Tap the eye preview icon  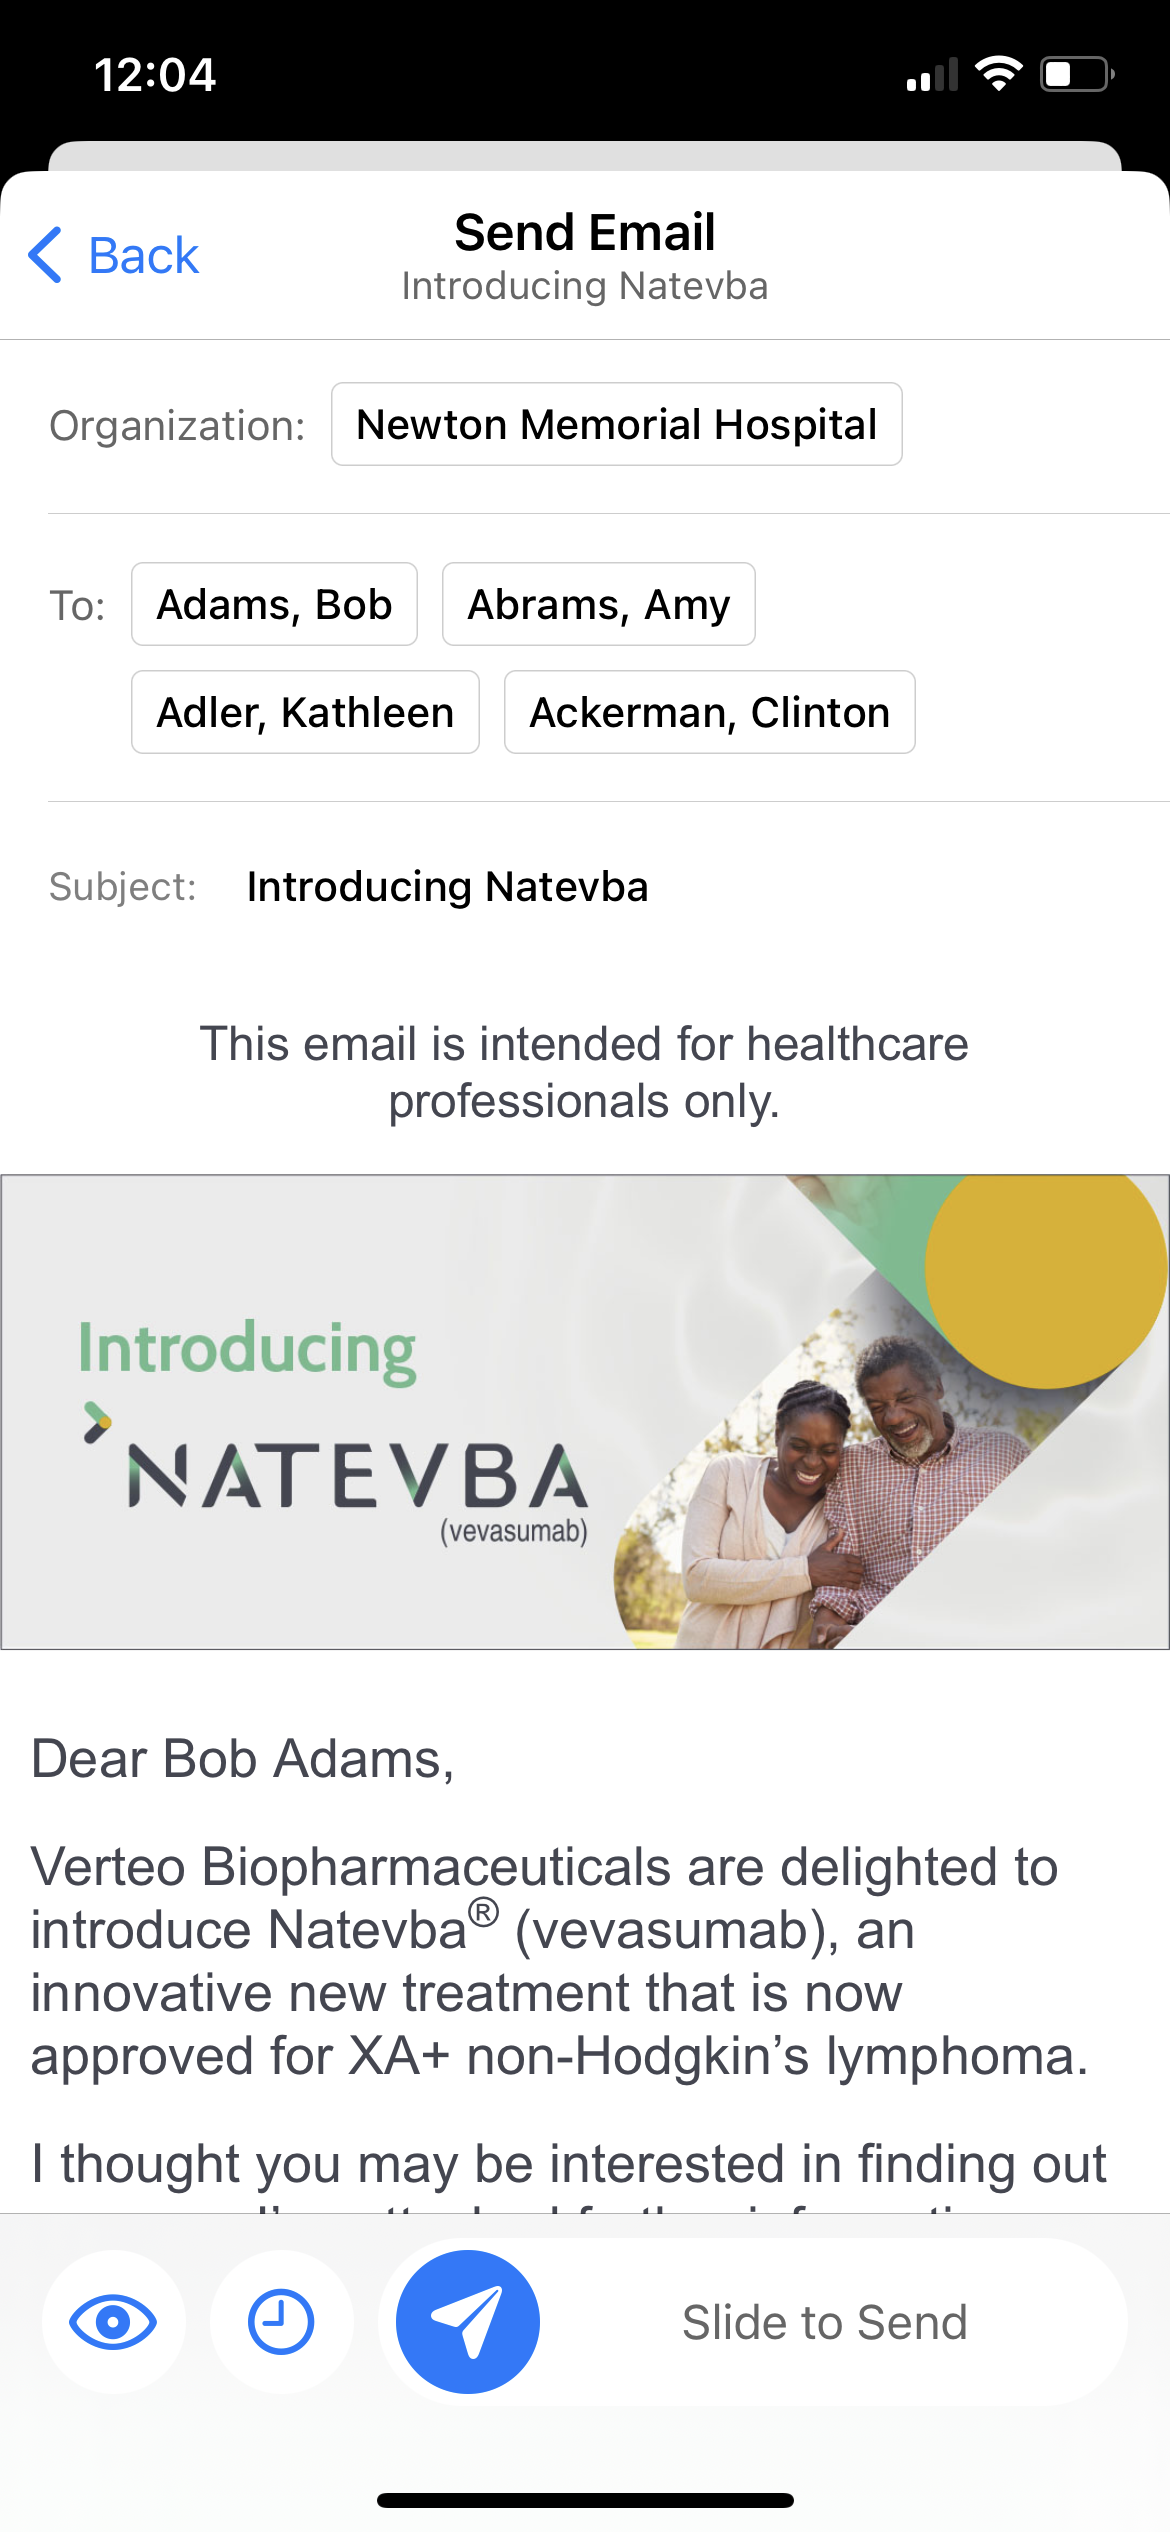[113, 2321]
